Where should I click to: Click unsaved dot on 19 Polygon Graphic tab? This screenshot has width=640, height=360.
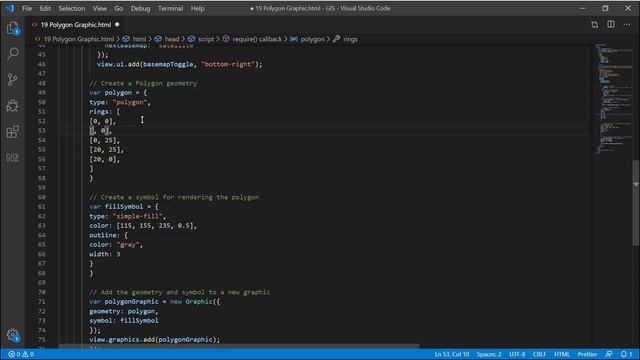click(117, 24)
